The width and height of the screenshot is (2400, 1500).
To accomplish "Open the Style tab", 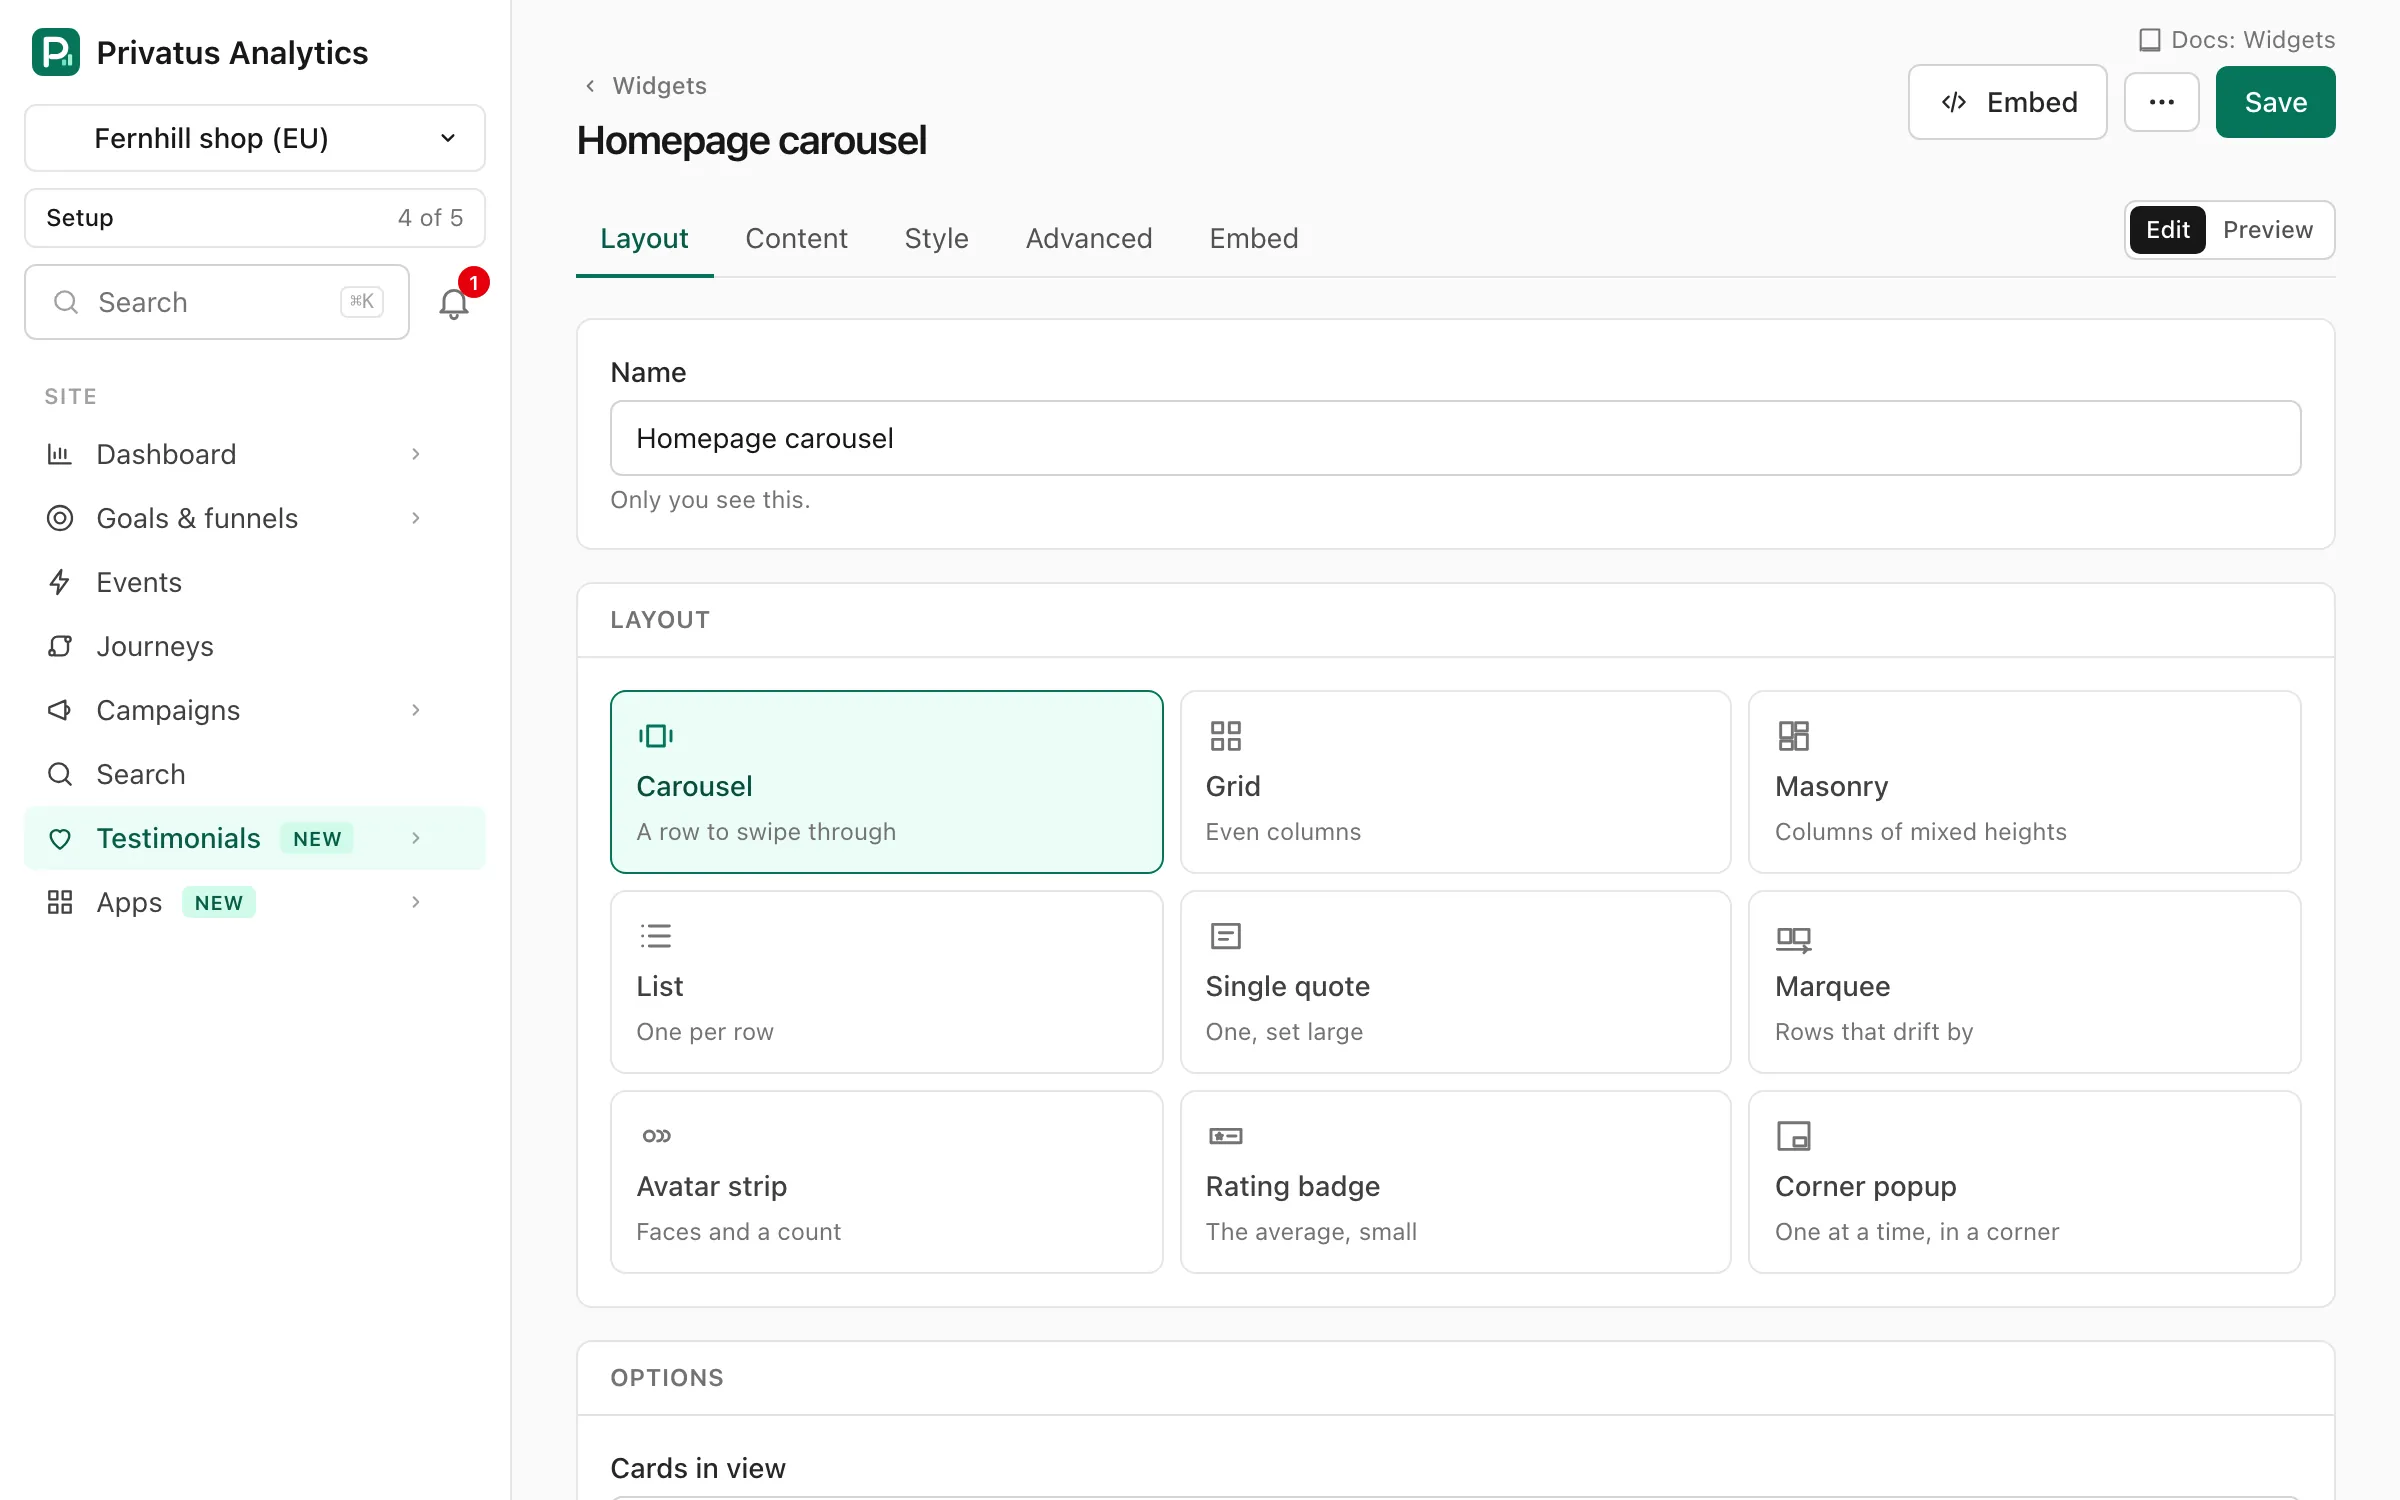I will tap(936, 238).
